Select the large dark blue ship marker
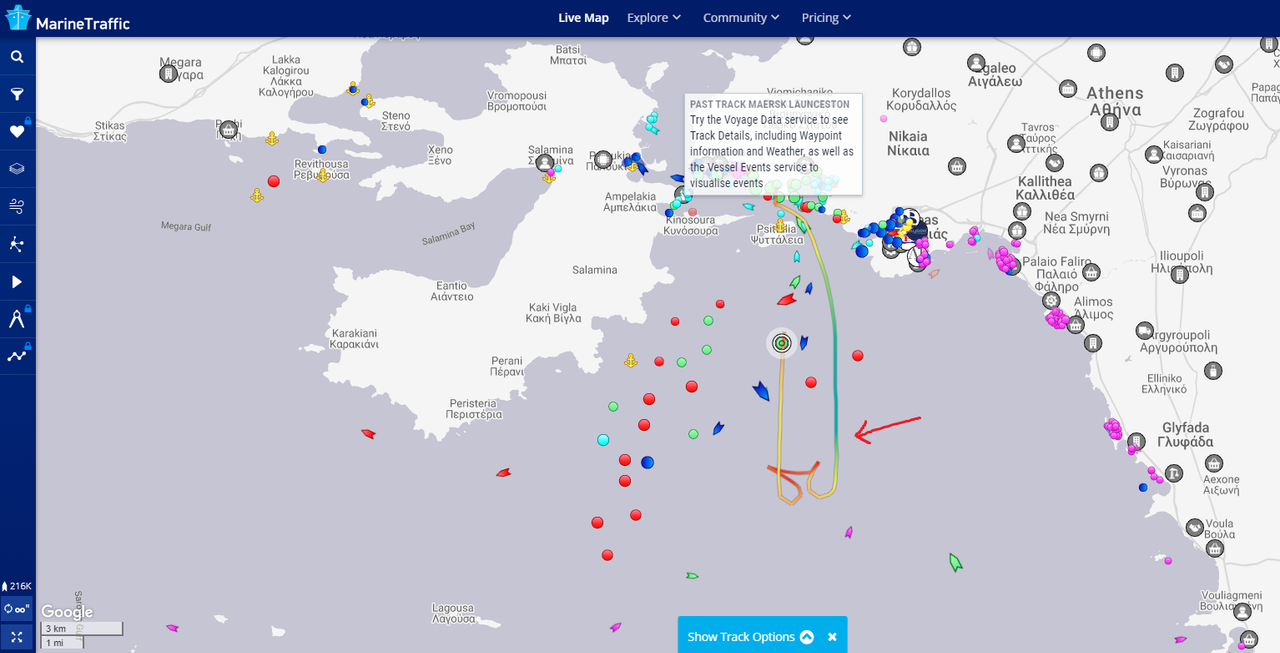This screenshot has width=1280, height=653. [760, 391]
